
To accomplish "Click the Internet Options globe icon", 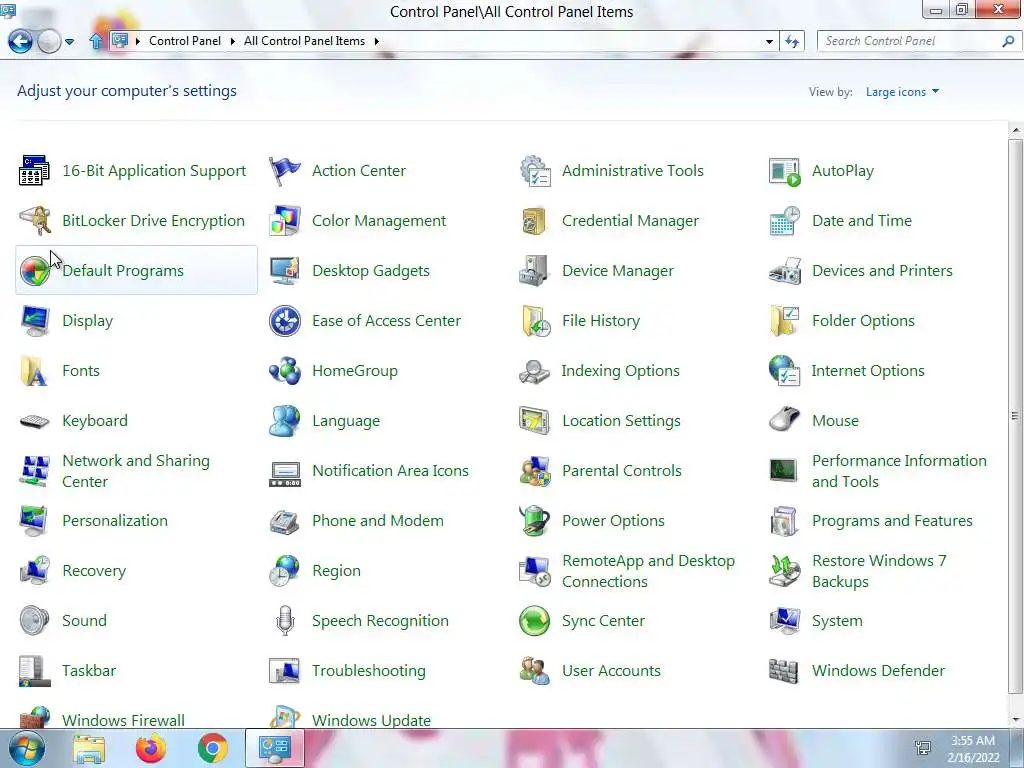I will point(784,371).
